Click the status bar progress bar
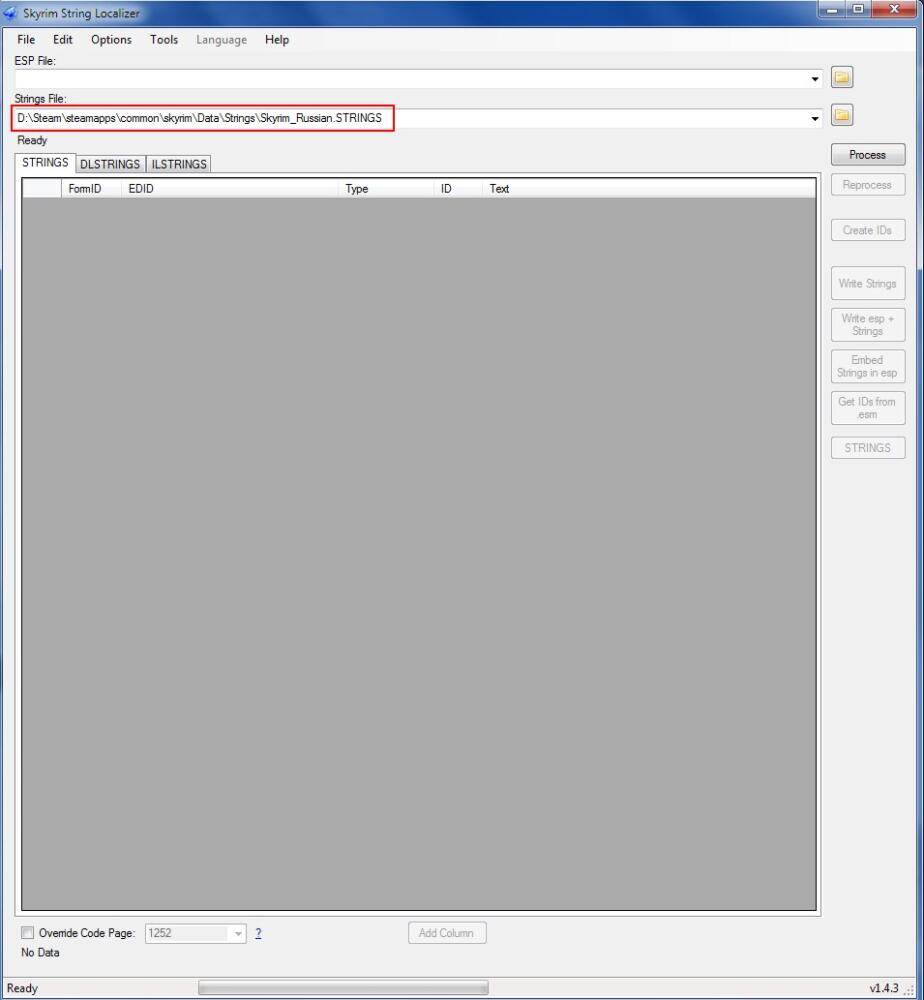Image resolution: width=924 pixels, height=1000 pixels. point(343,988)
